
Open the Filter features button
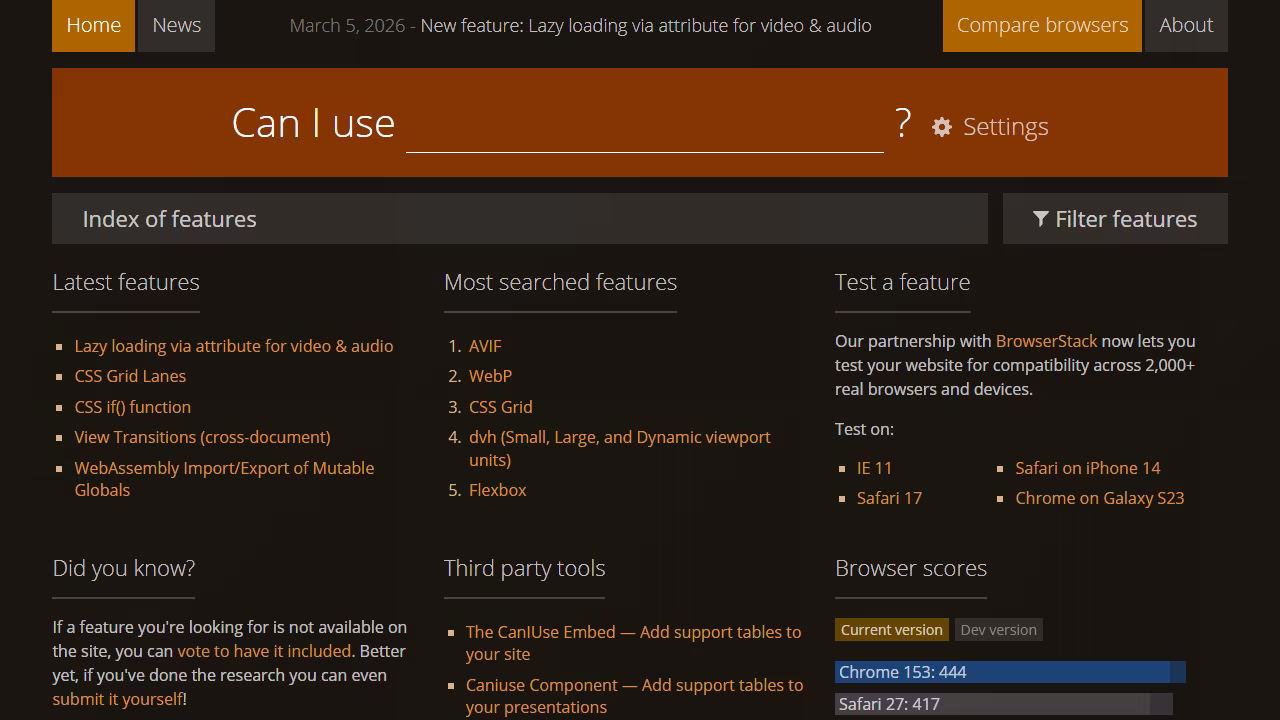(1115, 219)
